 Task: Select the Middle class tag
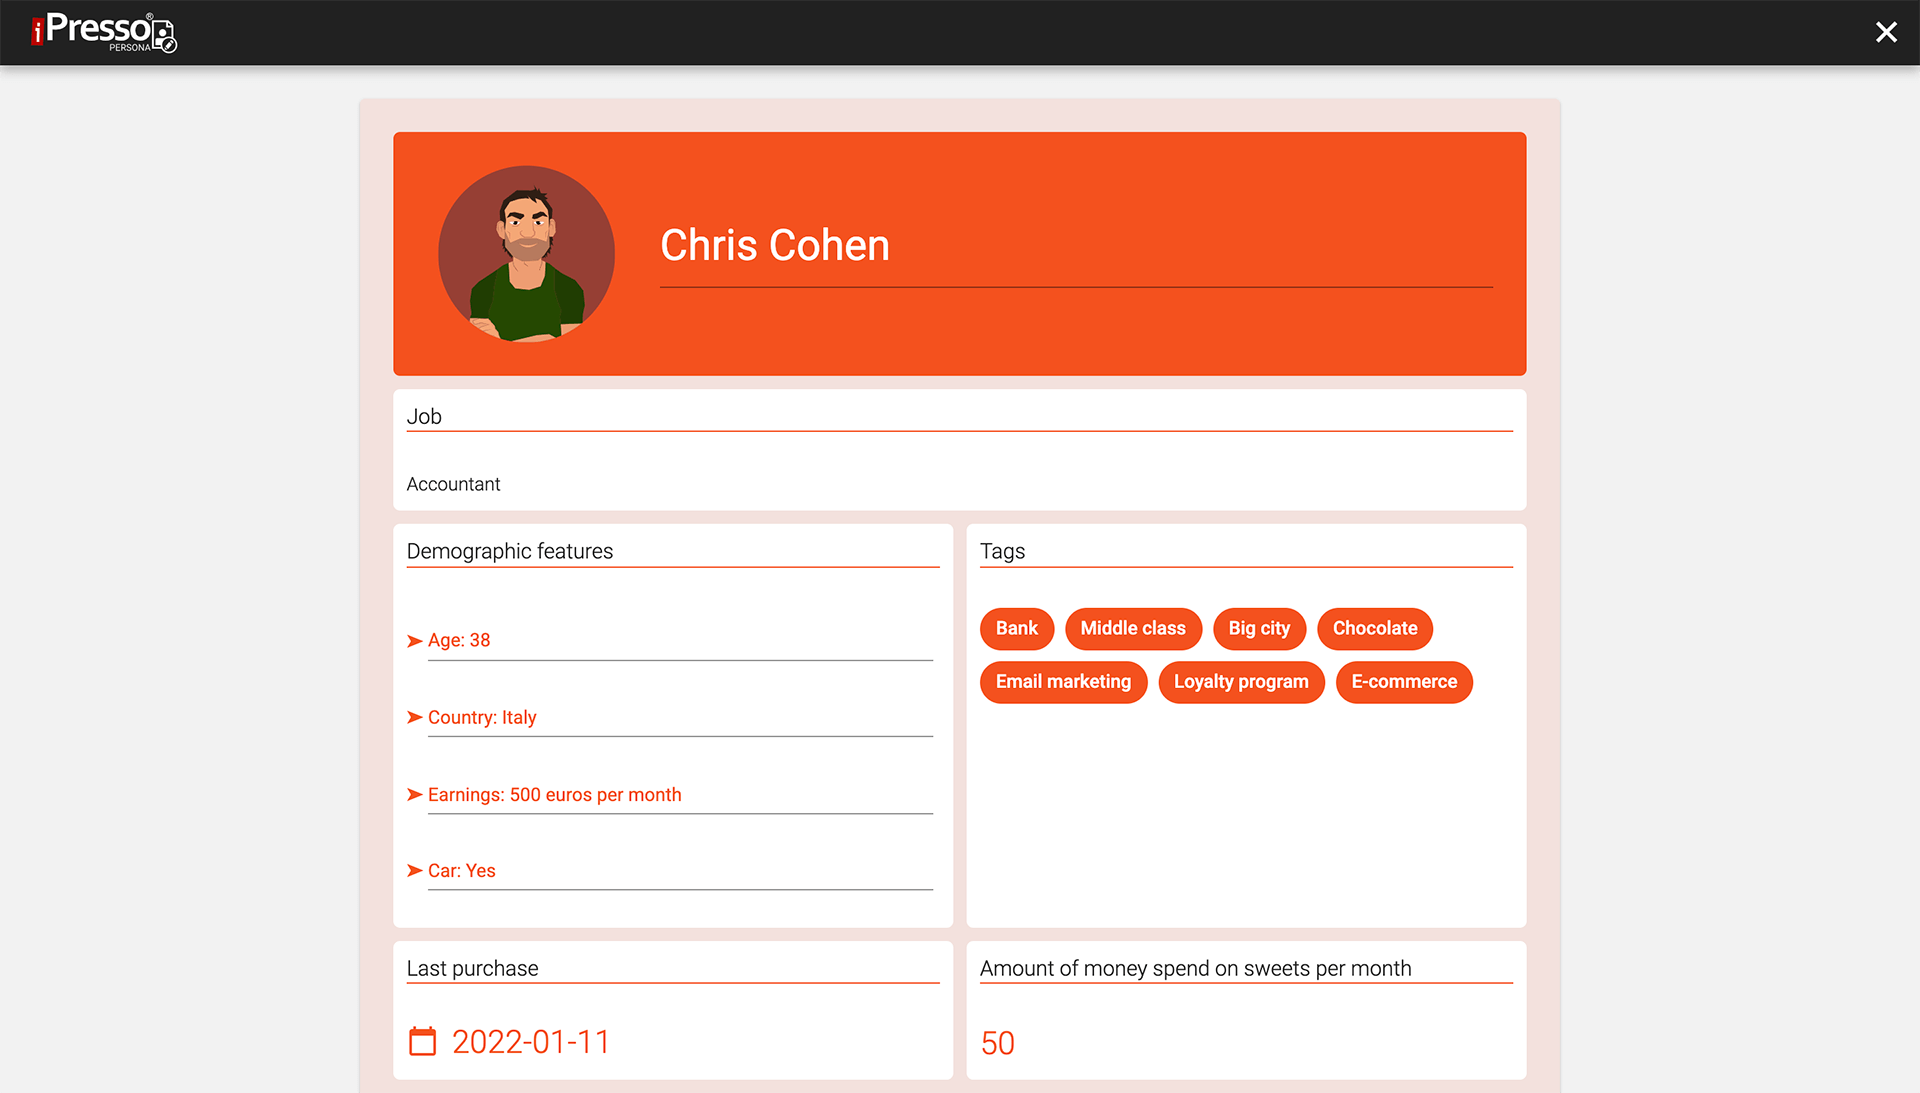1132,629
